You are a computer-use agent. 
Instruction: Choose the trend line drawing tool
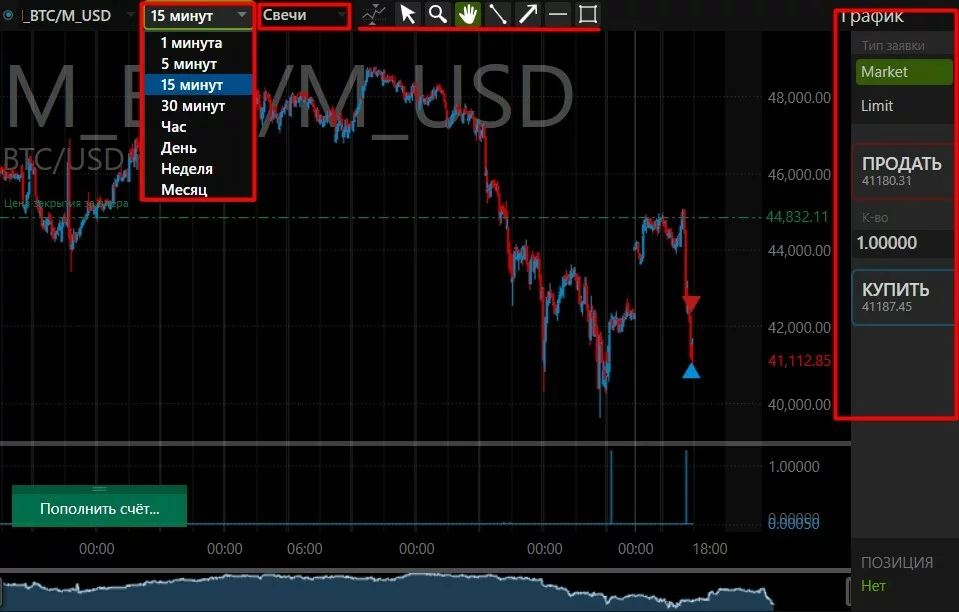pos(497,14)
